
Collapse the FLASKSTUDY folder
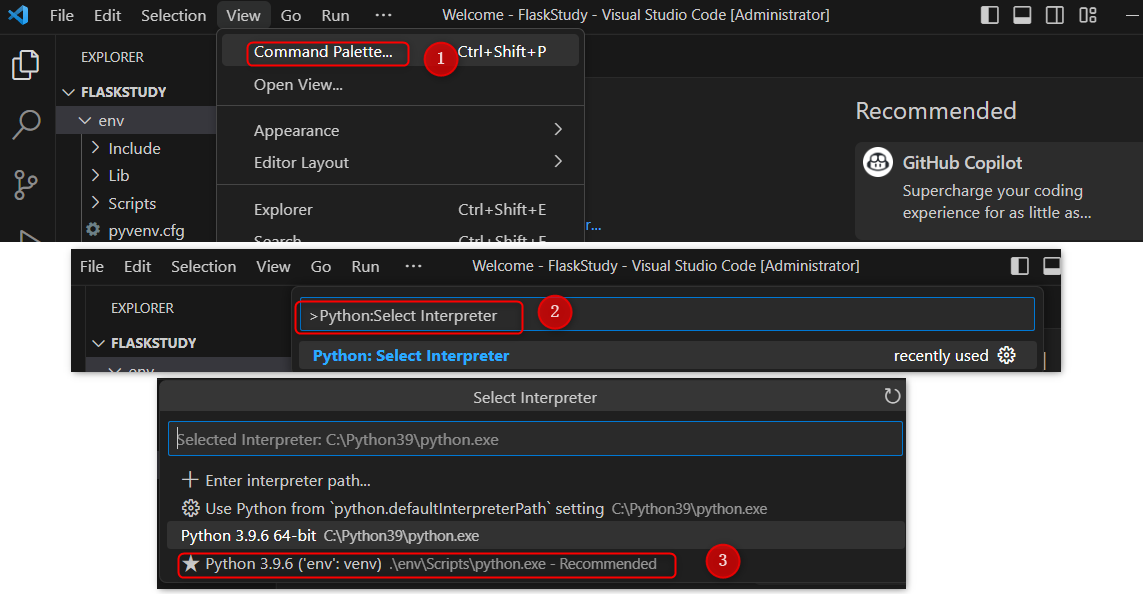pos(67,91)
